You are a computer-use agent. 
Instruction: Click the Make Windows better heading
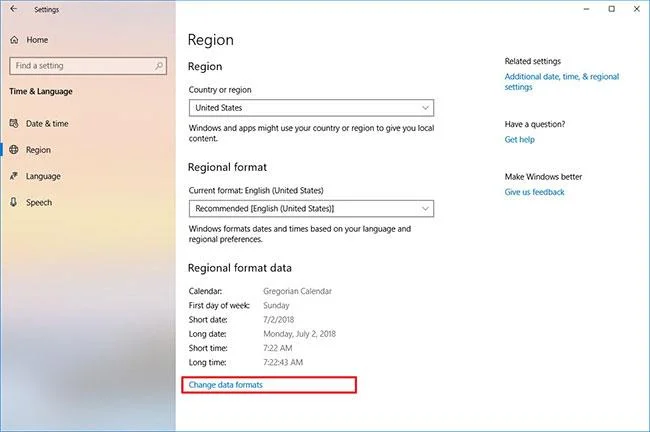coord(543,177)
